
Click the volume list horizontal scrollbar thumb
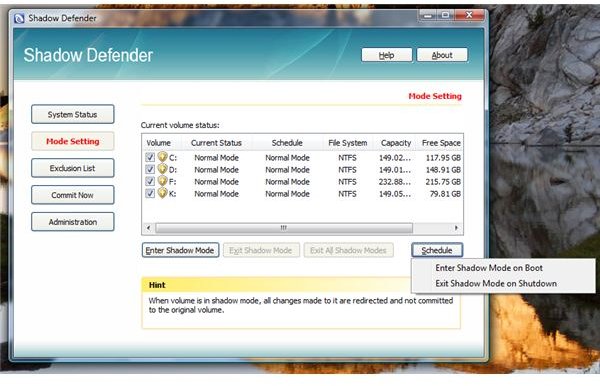click(x=284, y=228)
